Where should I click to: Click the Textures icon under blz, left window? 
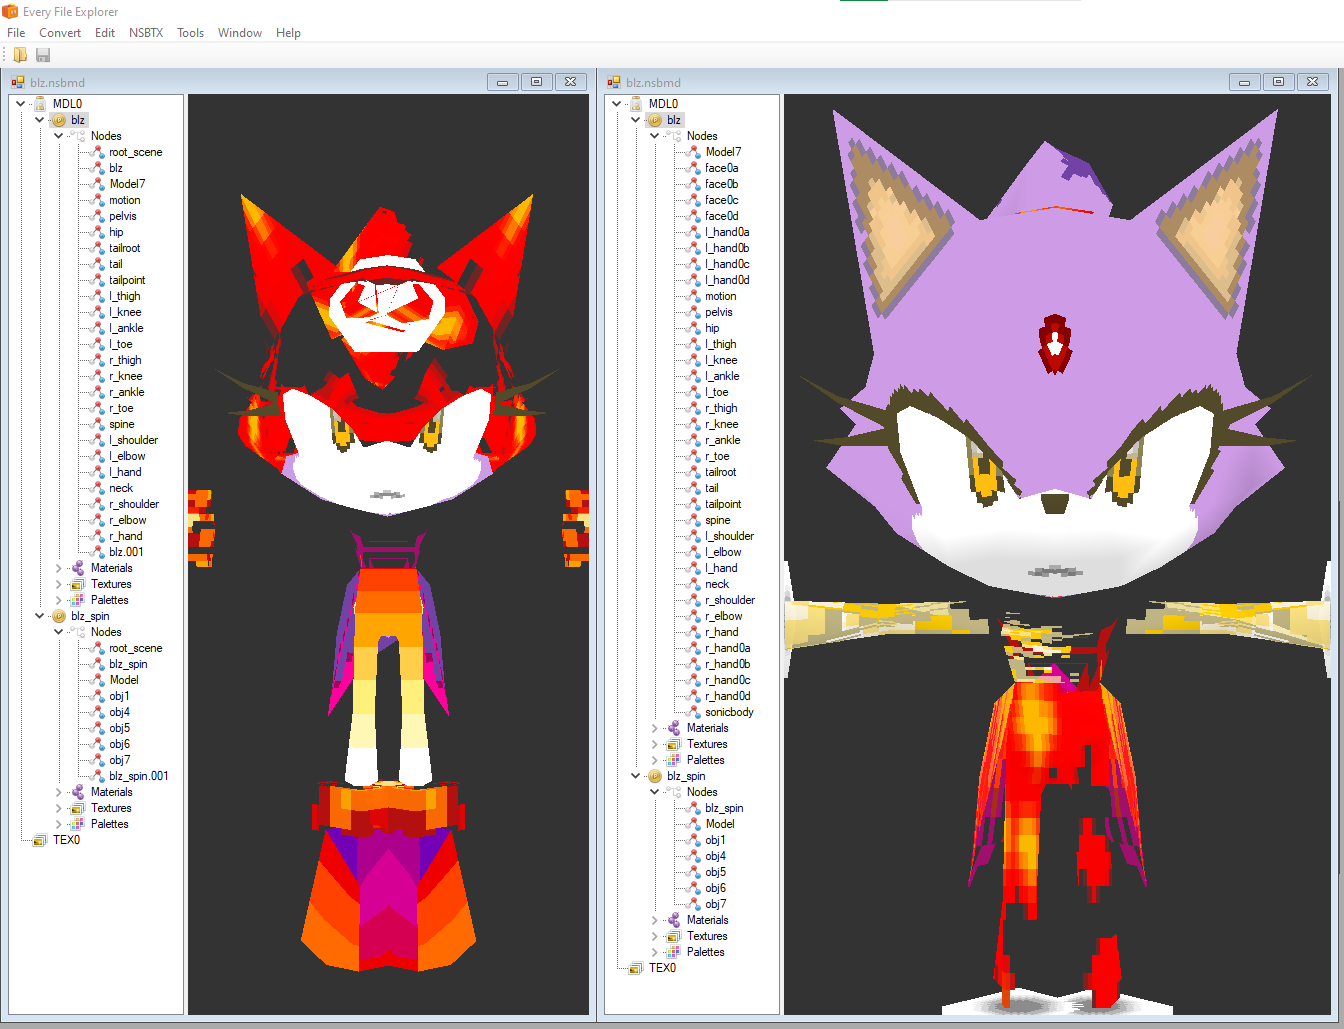point(78,584)
